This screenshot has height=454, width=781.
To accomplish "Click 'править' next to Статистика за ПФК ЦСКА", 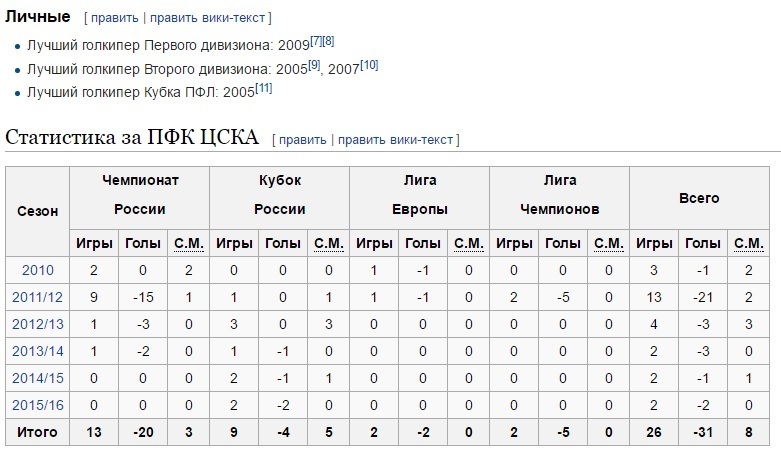I will tap(302, 140).
